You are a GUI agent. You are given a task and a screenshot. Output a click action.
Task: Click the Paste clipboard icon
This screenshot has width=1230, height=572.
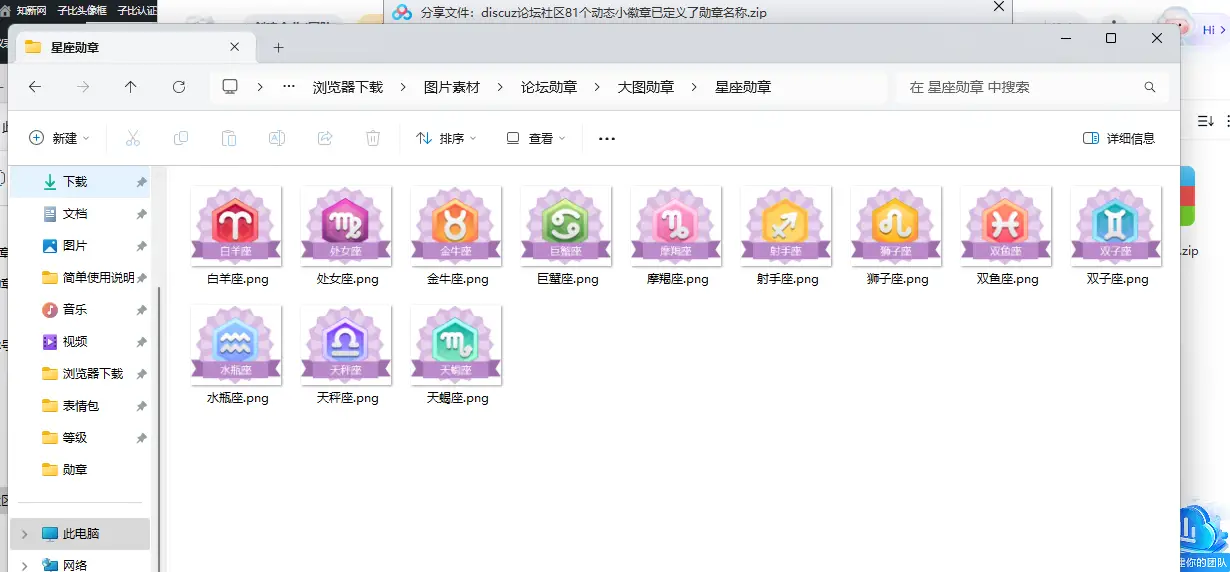[228, 138]
